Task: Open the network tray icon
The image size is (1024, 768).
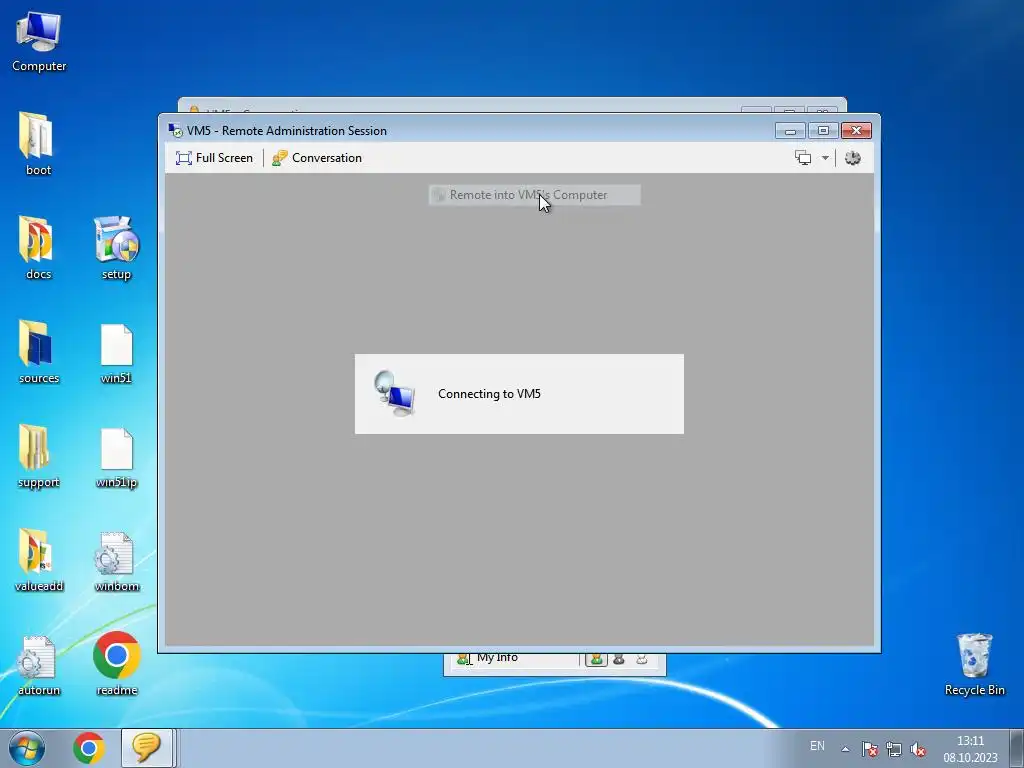Action: click(x=893, y=749)
